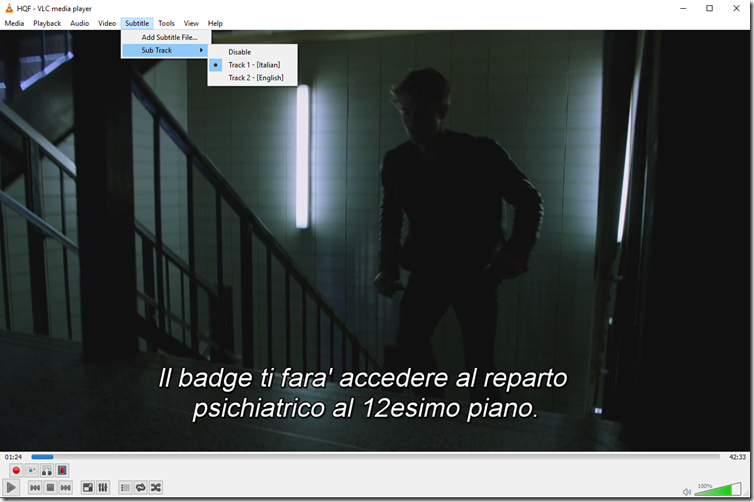Open the Video menu
754x502 pixels.
[107, 23]
